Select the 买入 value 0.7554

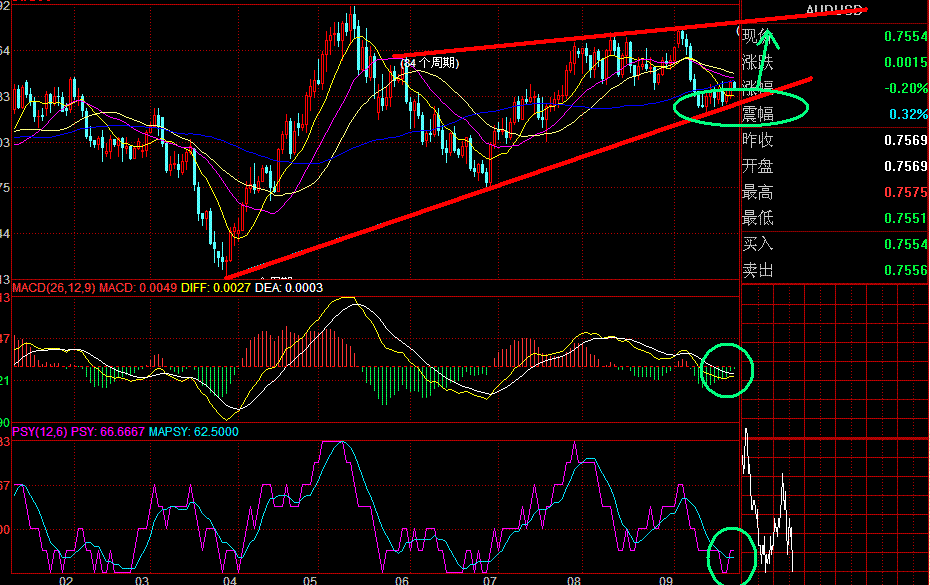pyautogui.click(x=906, y=244)
